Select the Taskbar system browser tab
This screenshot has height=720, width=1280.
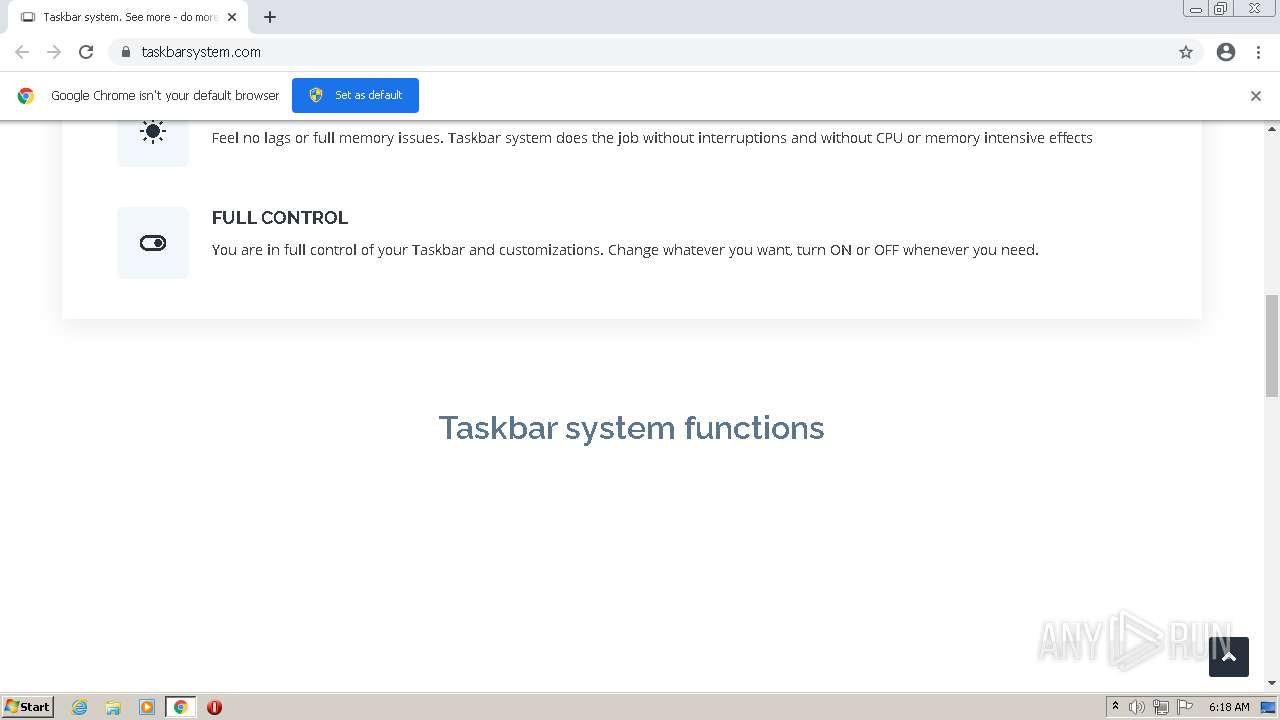click(x=128, y=17)
